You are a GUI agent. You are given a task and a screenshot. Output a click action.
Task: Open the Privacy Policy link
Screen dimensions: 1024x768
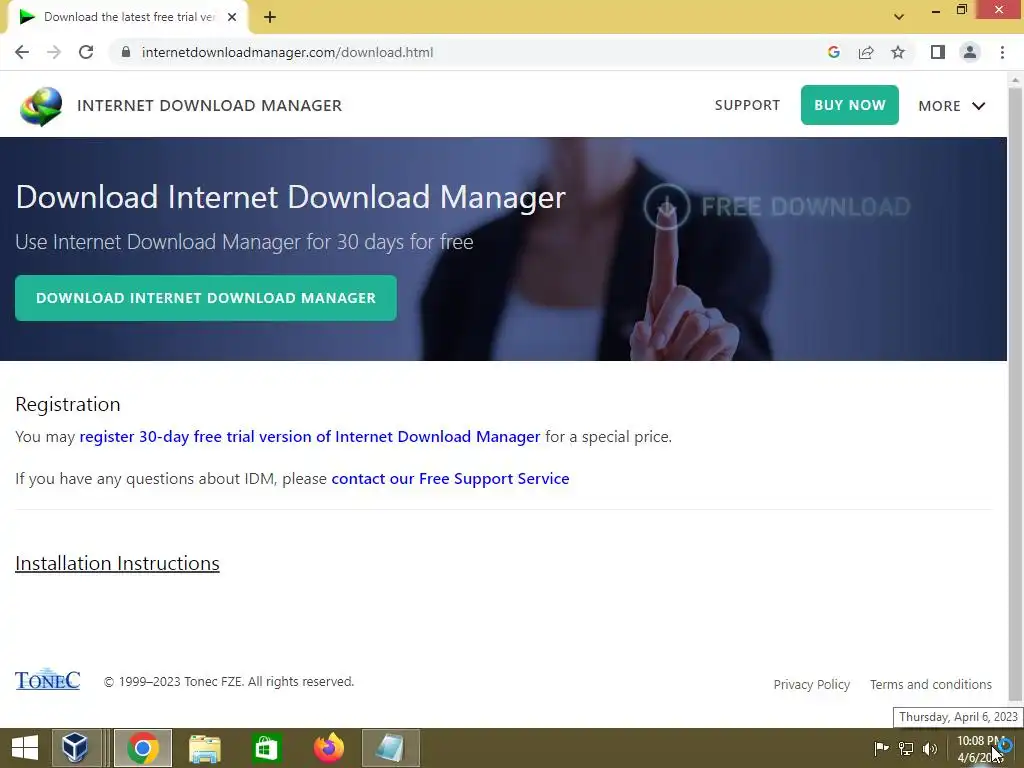click(812, 684)
